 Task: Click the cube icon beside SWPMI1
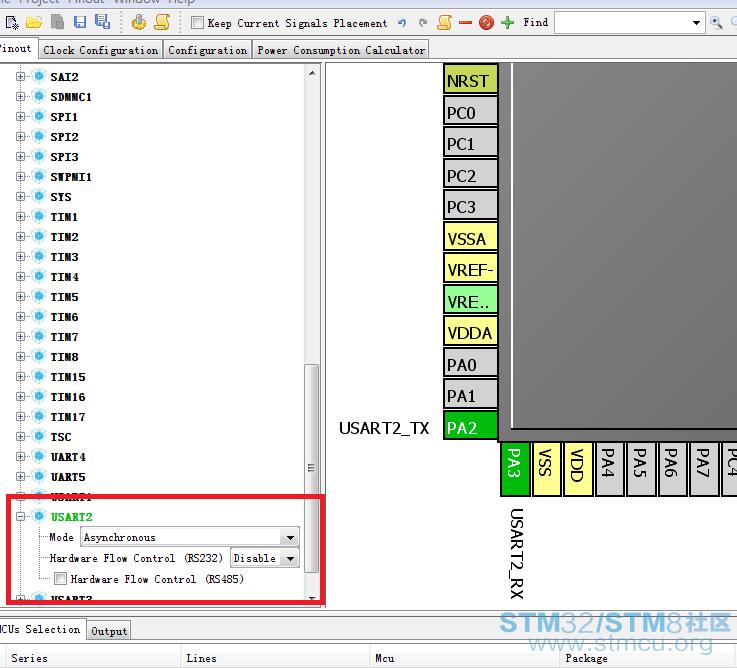click(39, 177)
